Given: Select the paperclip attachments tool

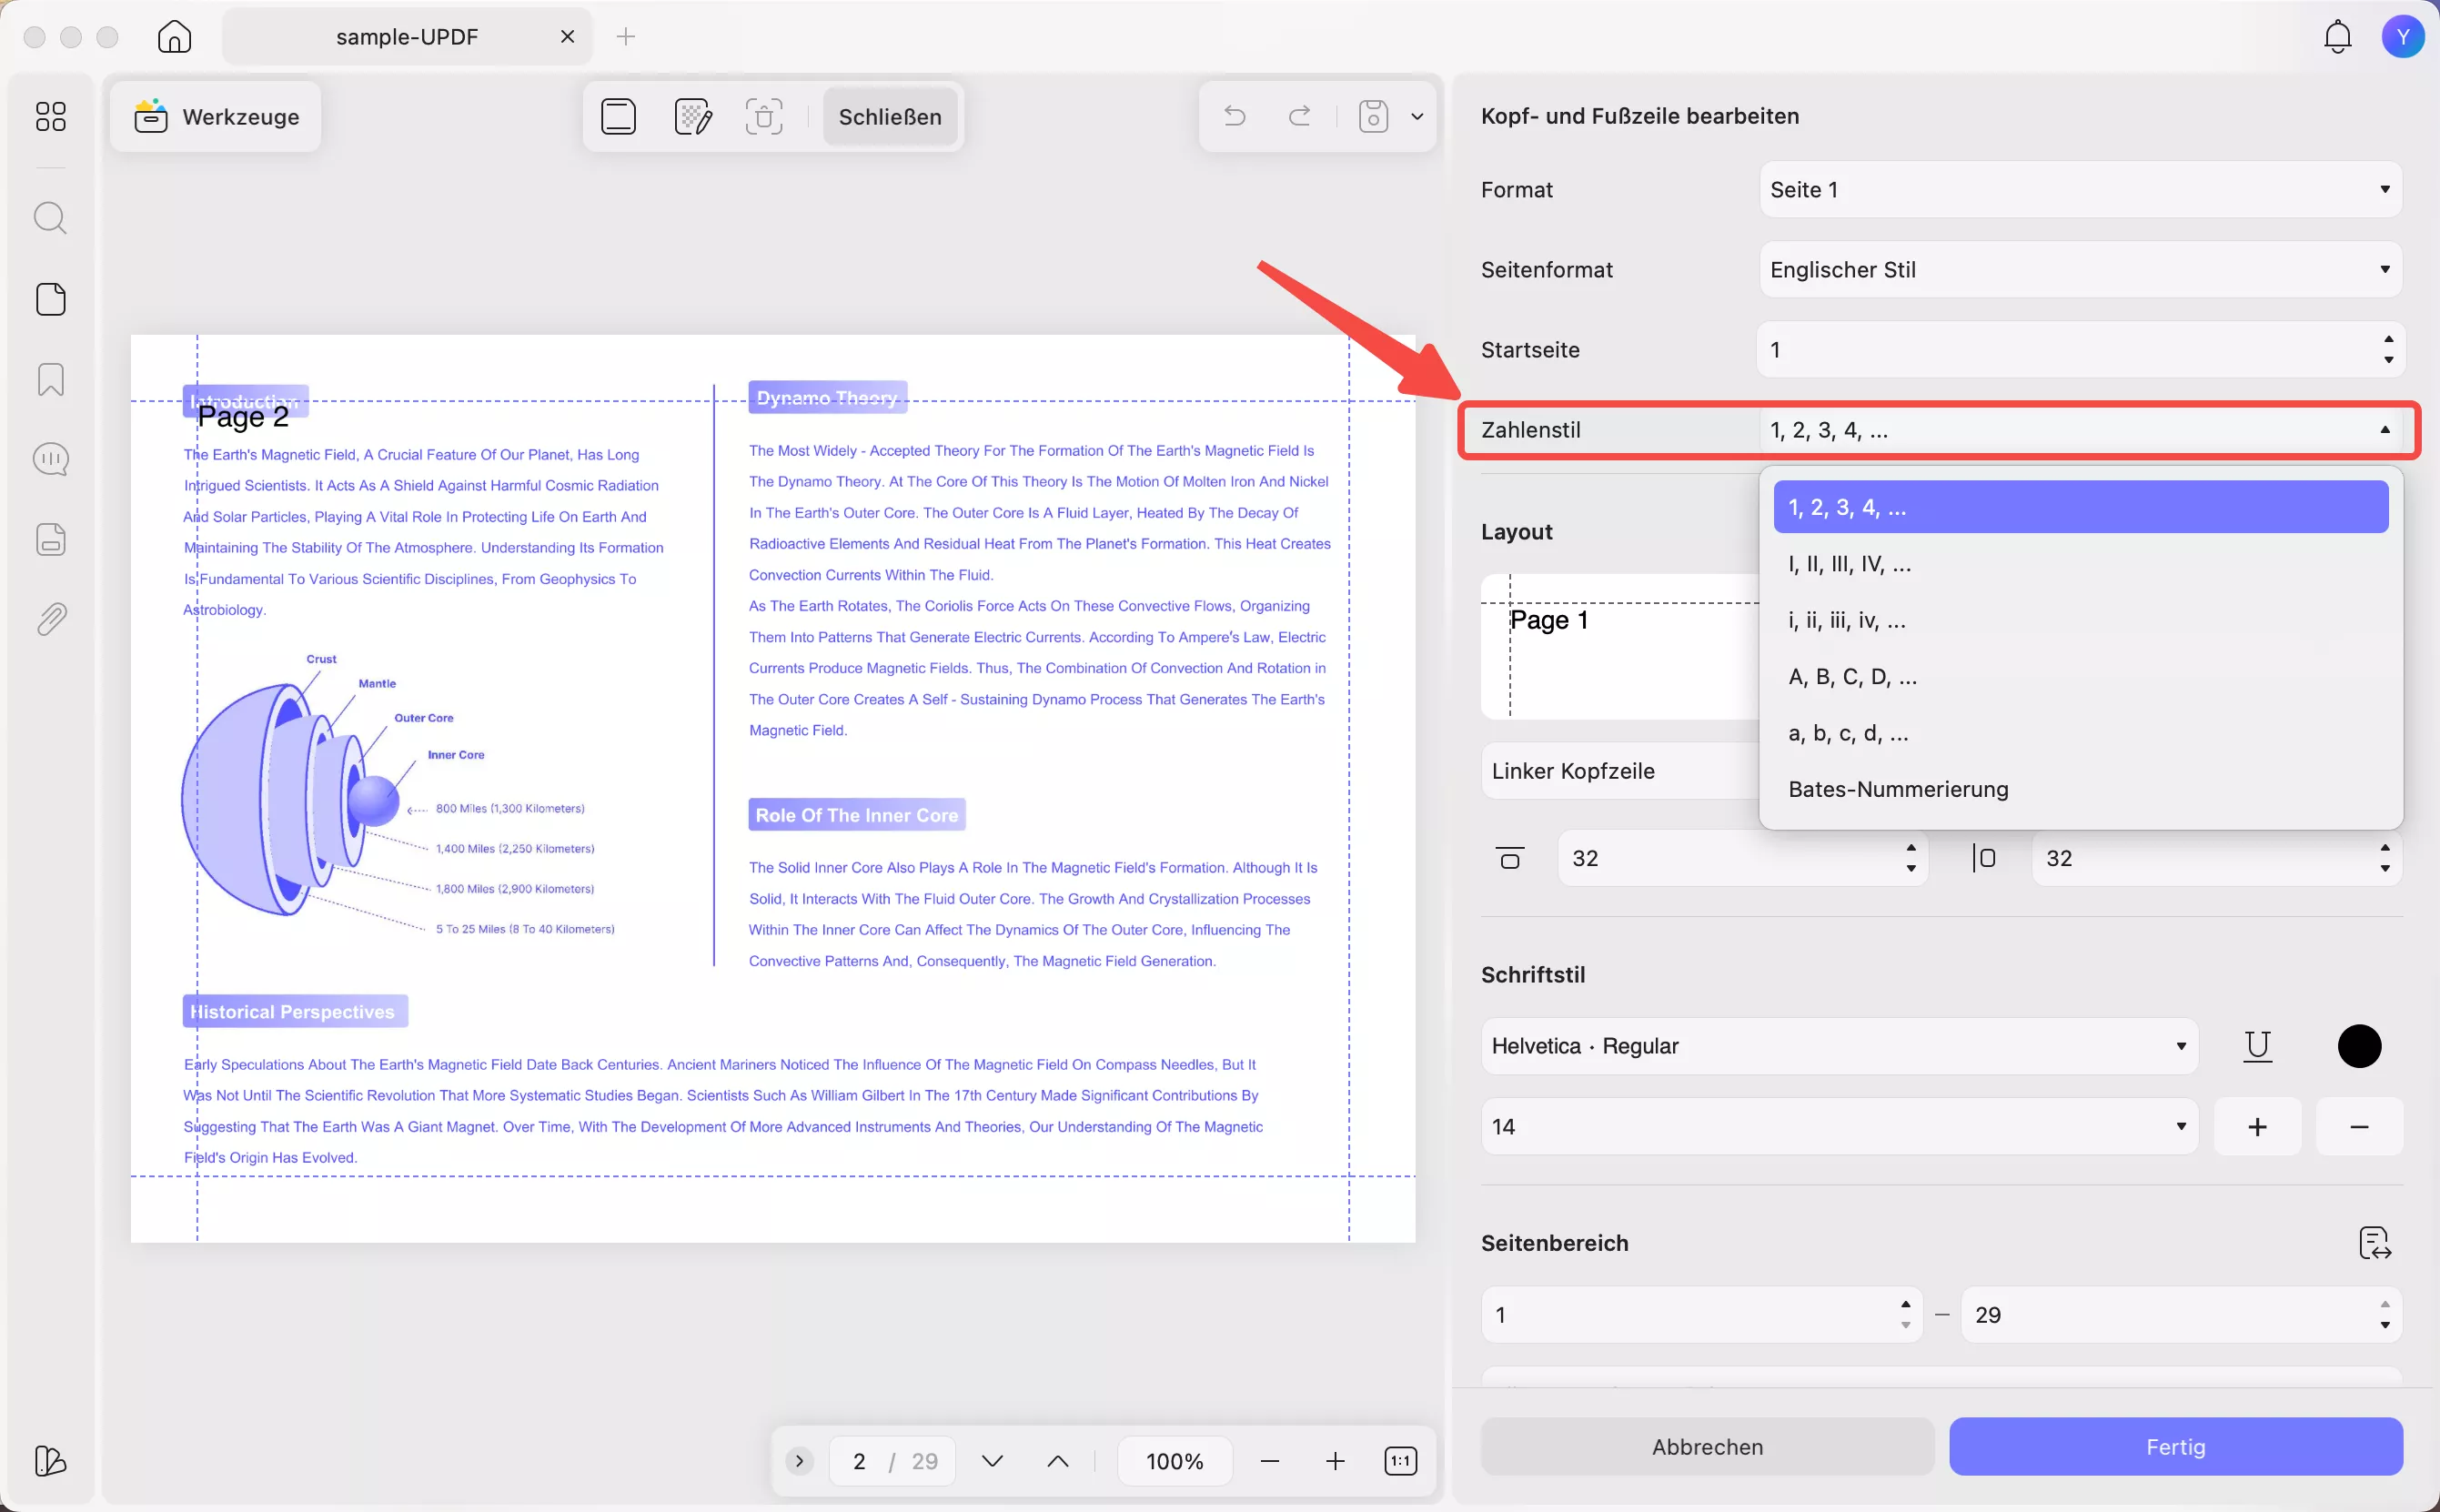Looking at the screenshot, I should tap(50, 618).
